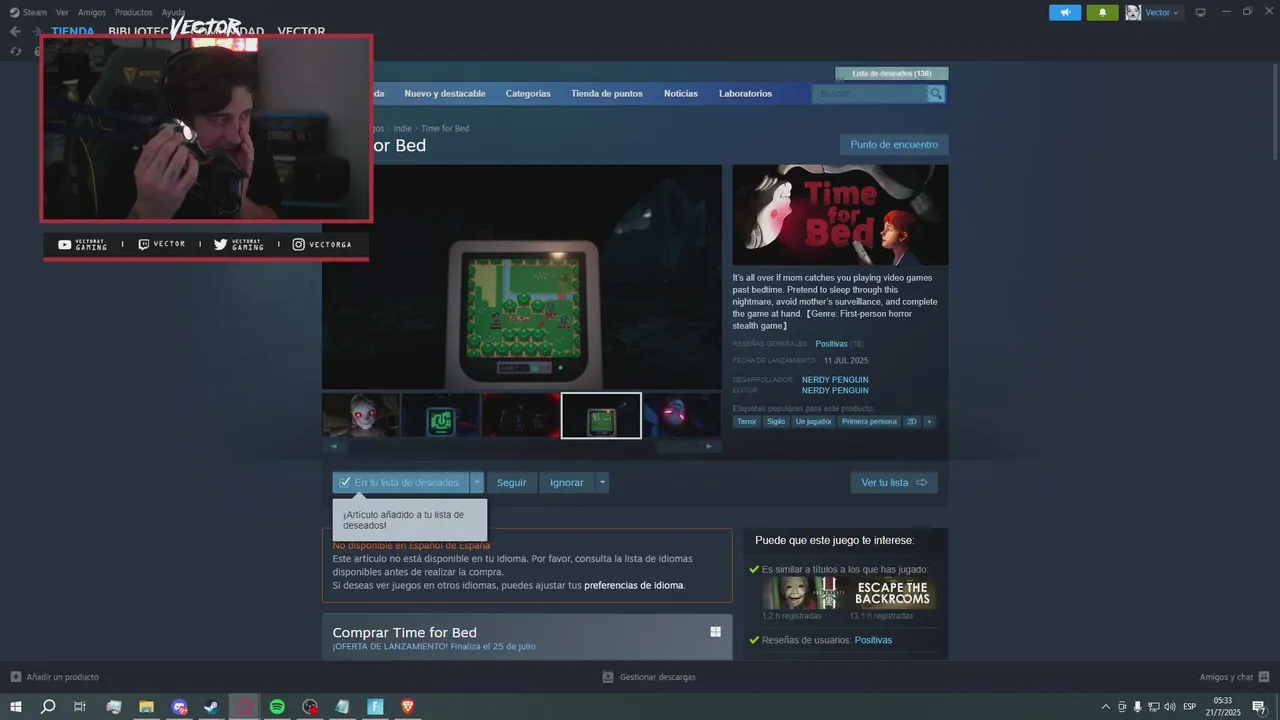Viewport: 1280px width, 720px height.
Task: Open the Indie breadcrumb link
Action: [x=402, y=128]
